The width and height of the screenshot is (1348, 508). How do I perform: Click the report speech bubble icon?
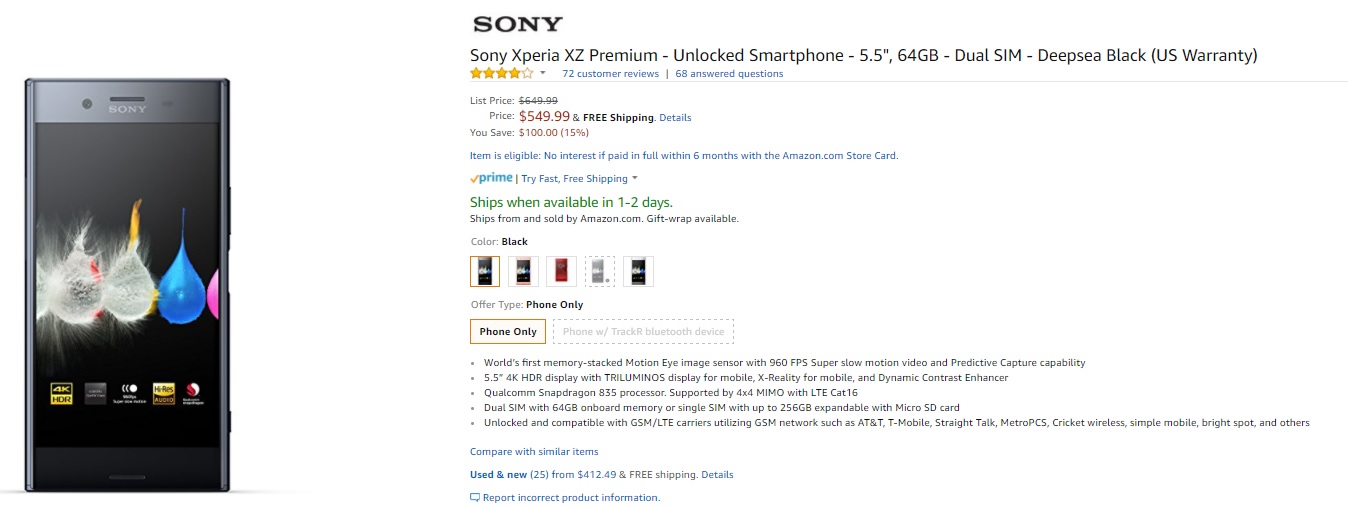pyautogui.click(x=475, y=498)
